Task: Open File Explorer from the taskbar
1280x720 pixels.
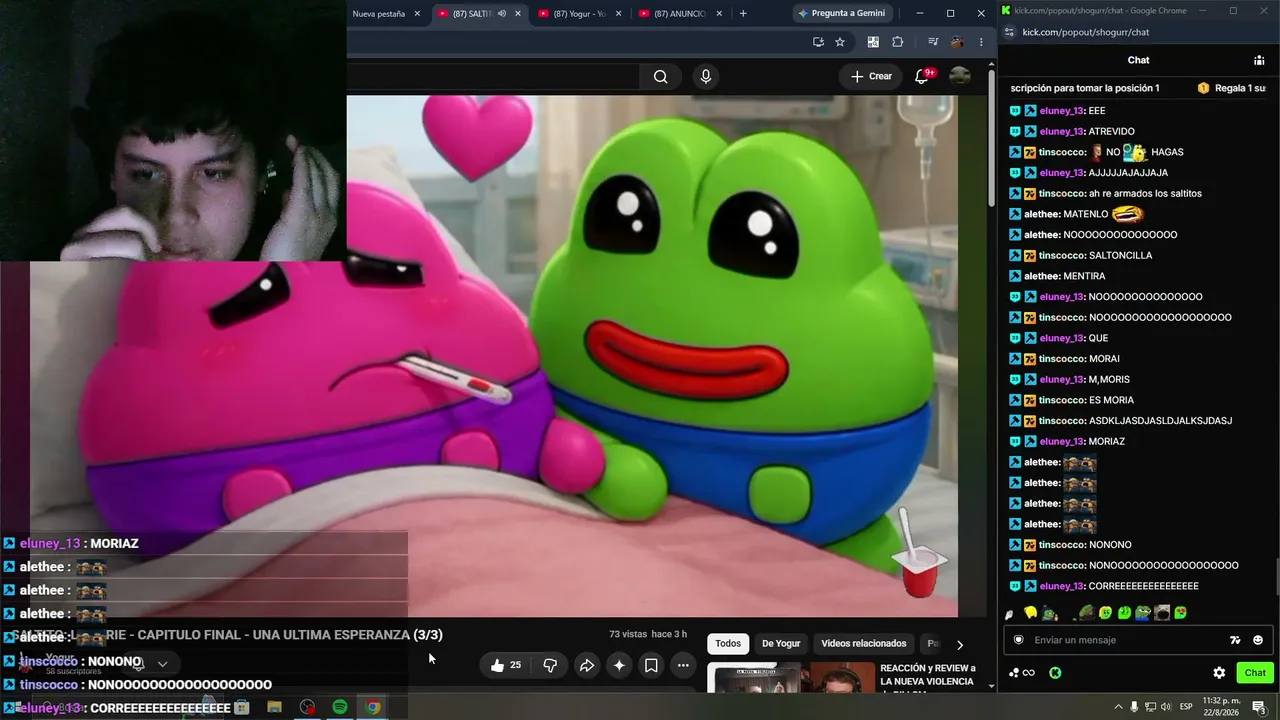Action: click(x=274, y=707)
